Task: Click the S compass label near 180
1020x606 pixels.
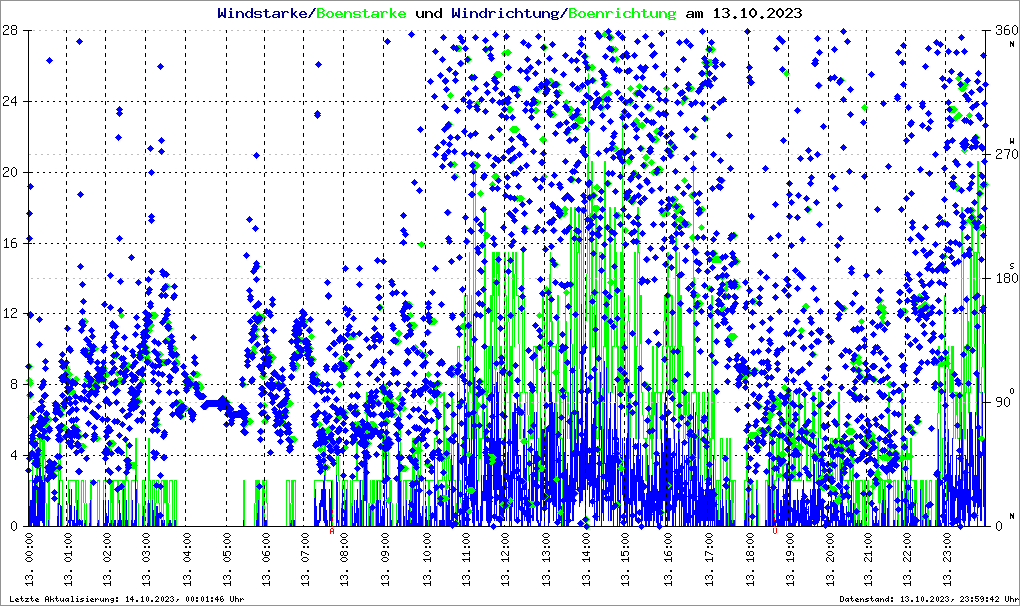Action: point(1011,265)
